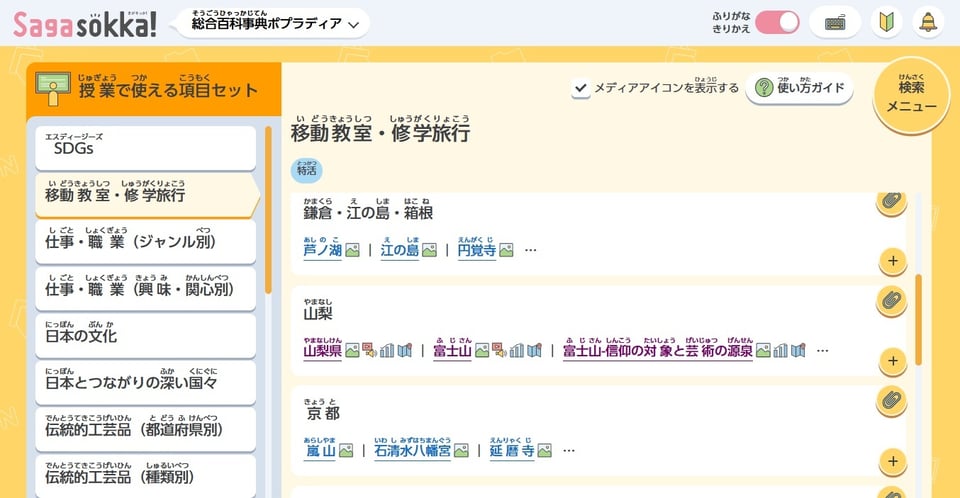Expand 鎌倉・江の島・箱根 with the plus button
The height and width of the screenshot is (498, 960).
point(893,261)
